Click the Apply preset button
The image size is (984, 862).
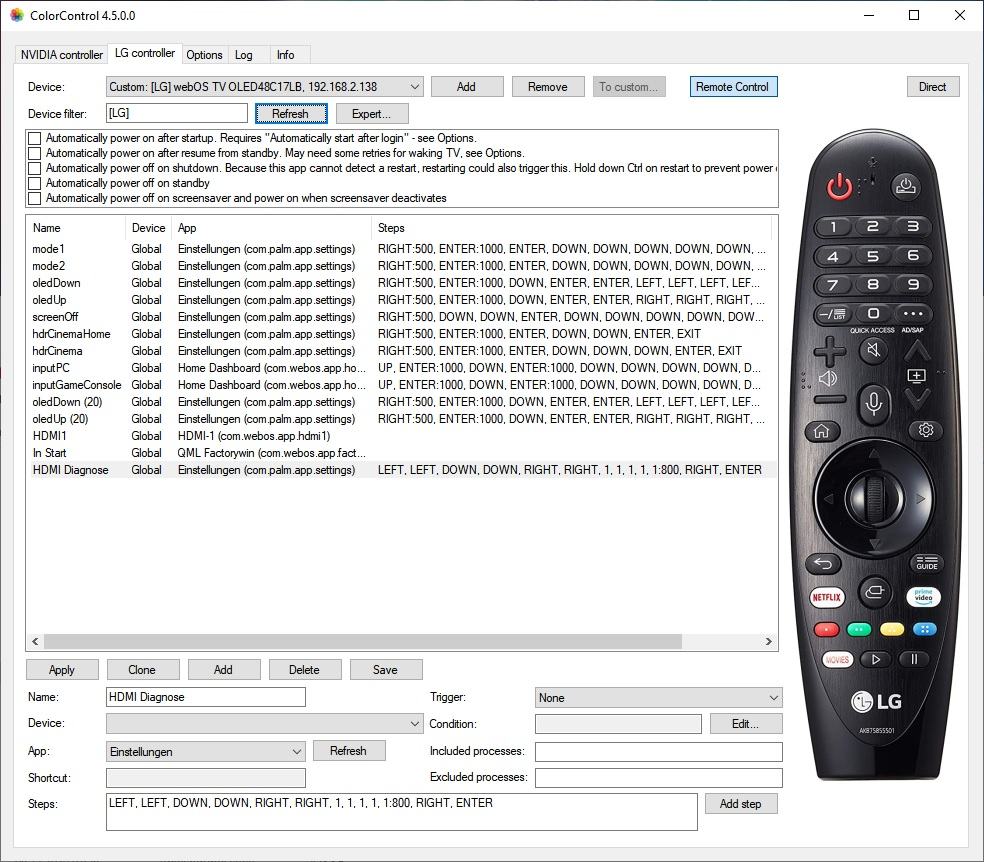point(62,669)
